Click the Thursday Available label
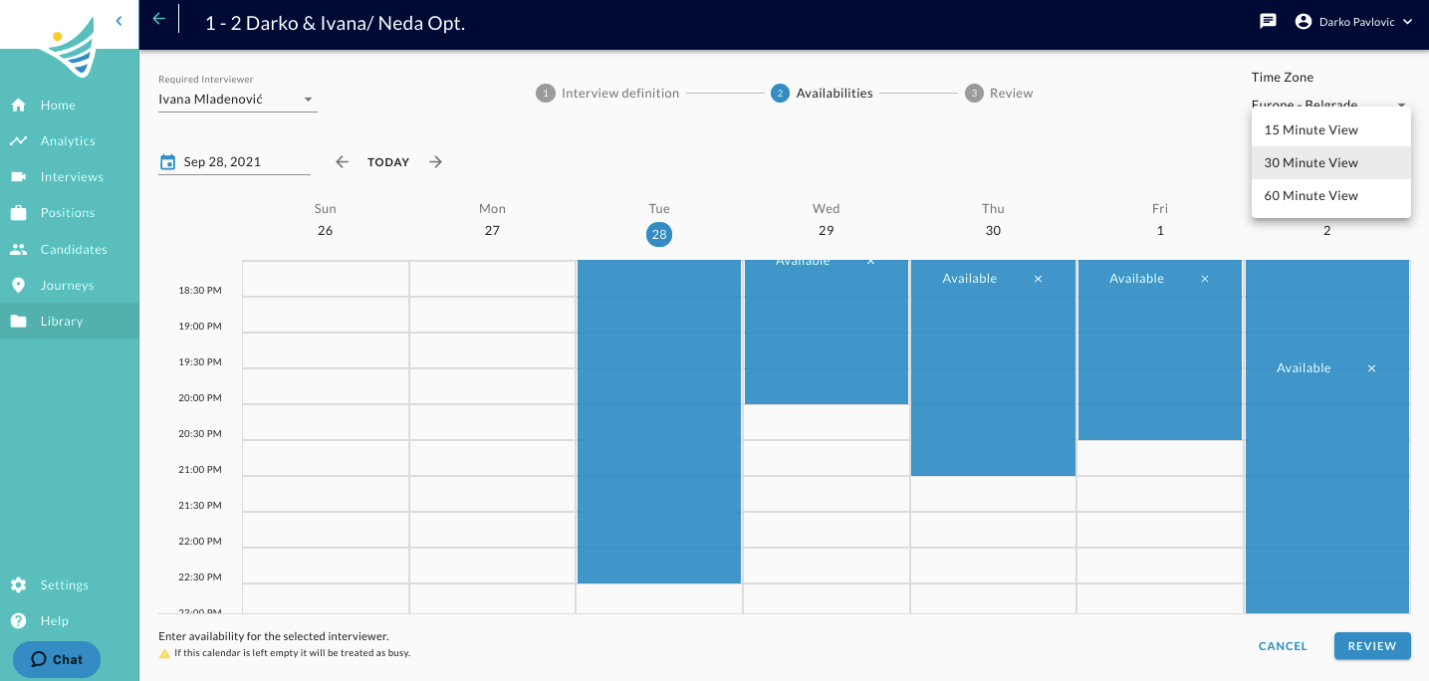Image resolution: width=1429 pixels, height=681 pixels. pyautogui.click(x=969, y=279)
